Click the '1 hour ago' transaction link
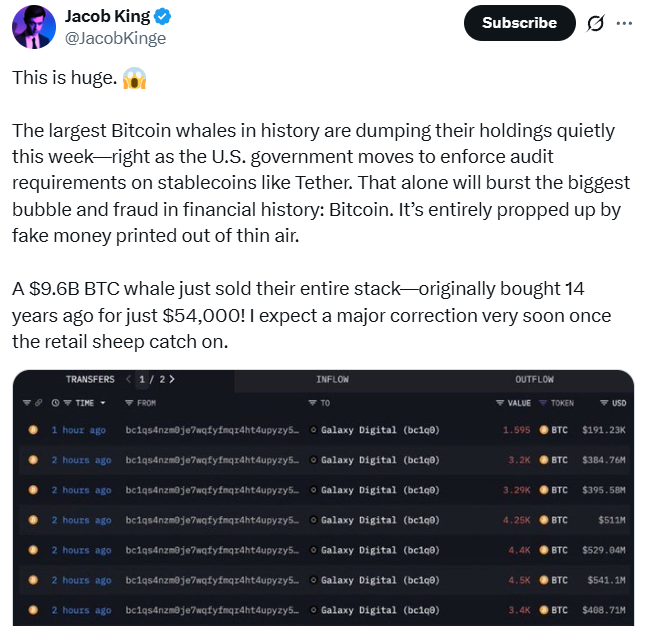This screenshot has width=646, height=626. [x=78, y=430]
